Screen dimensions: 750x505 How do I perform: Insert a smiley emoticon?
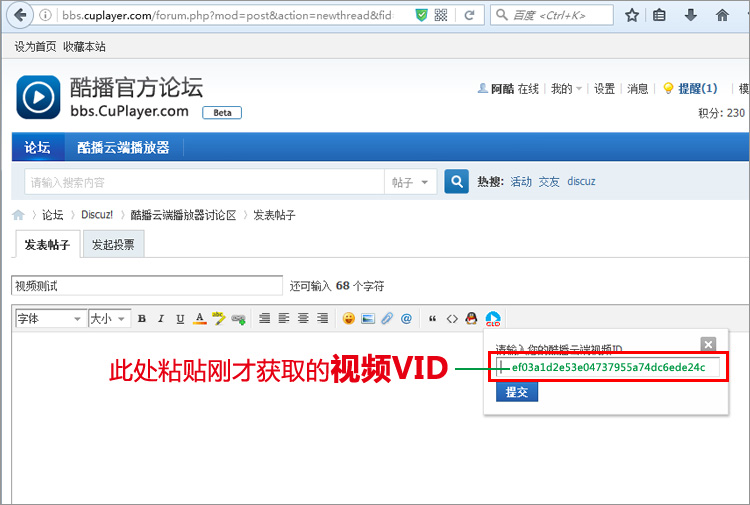pos(349,319)
